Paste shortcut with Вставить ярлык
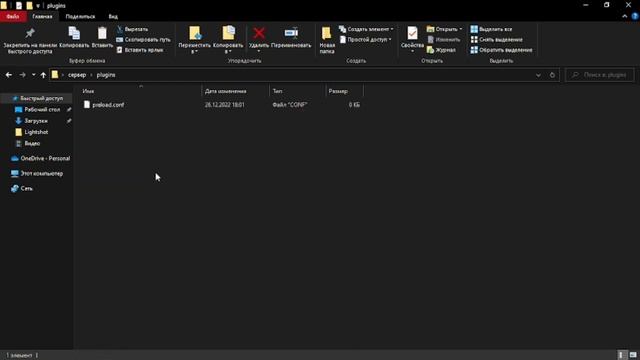640x360 pixels. (140, 50)
